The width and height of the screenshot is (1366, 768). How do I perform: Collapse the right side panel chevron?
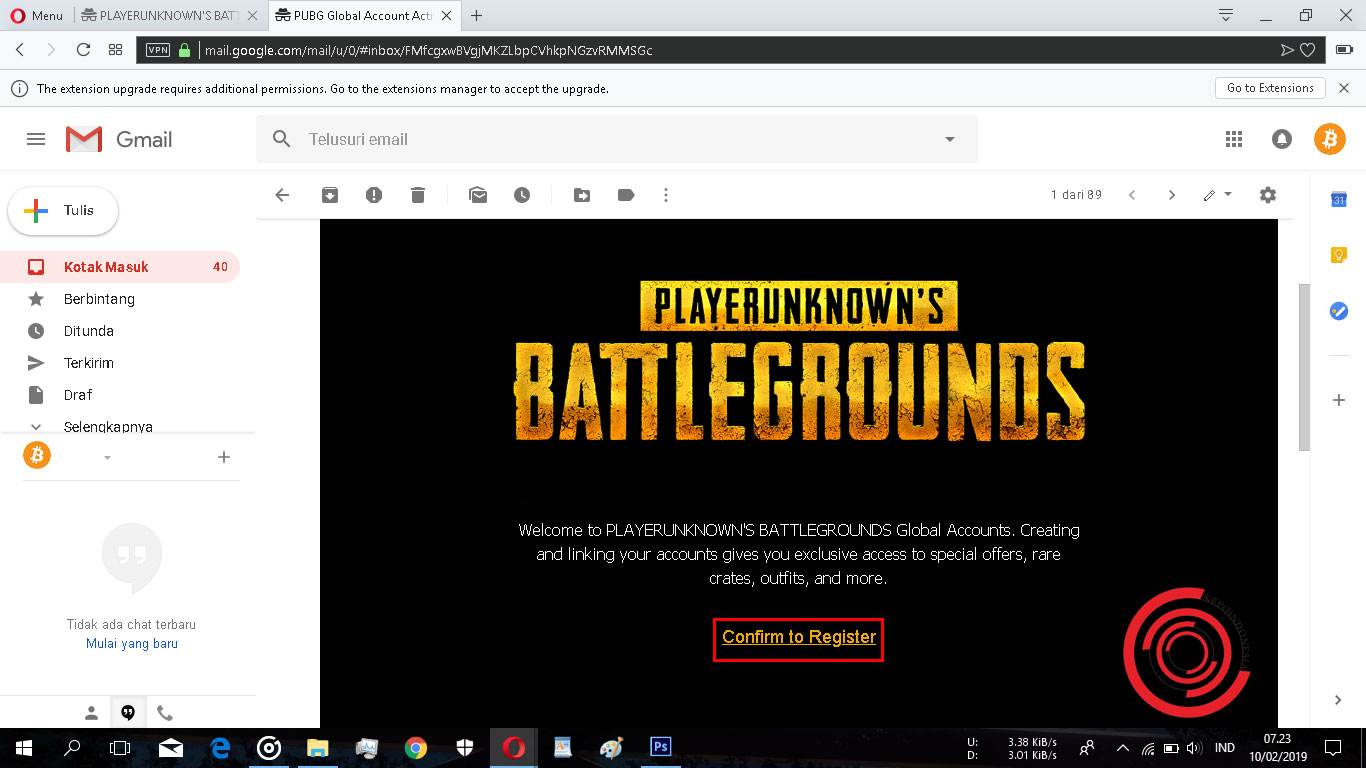click(x=1339, y=700)
